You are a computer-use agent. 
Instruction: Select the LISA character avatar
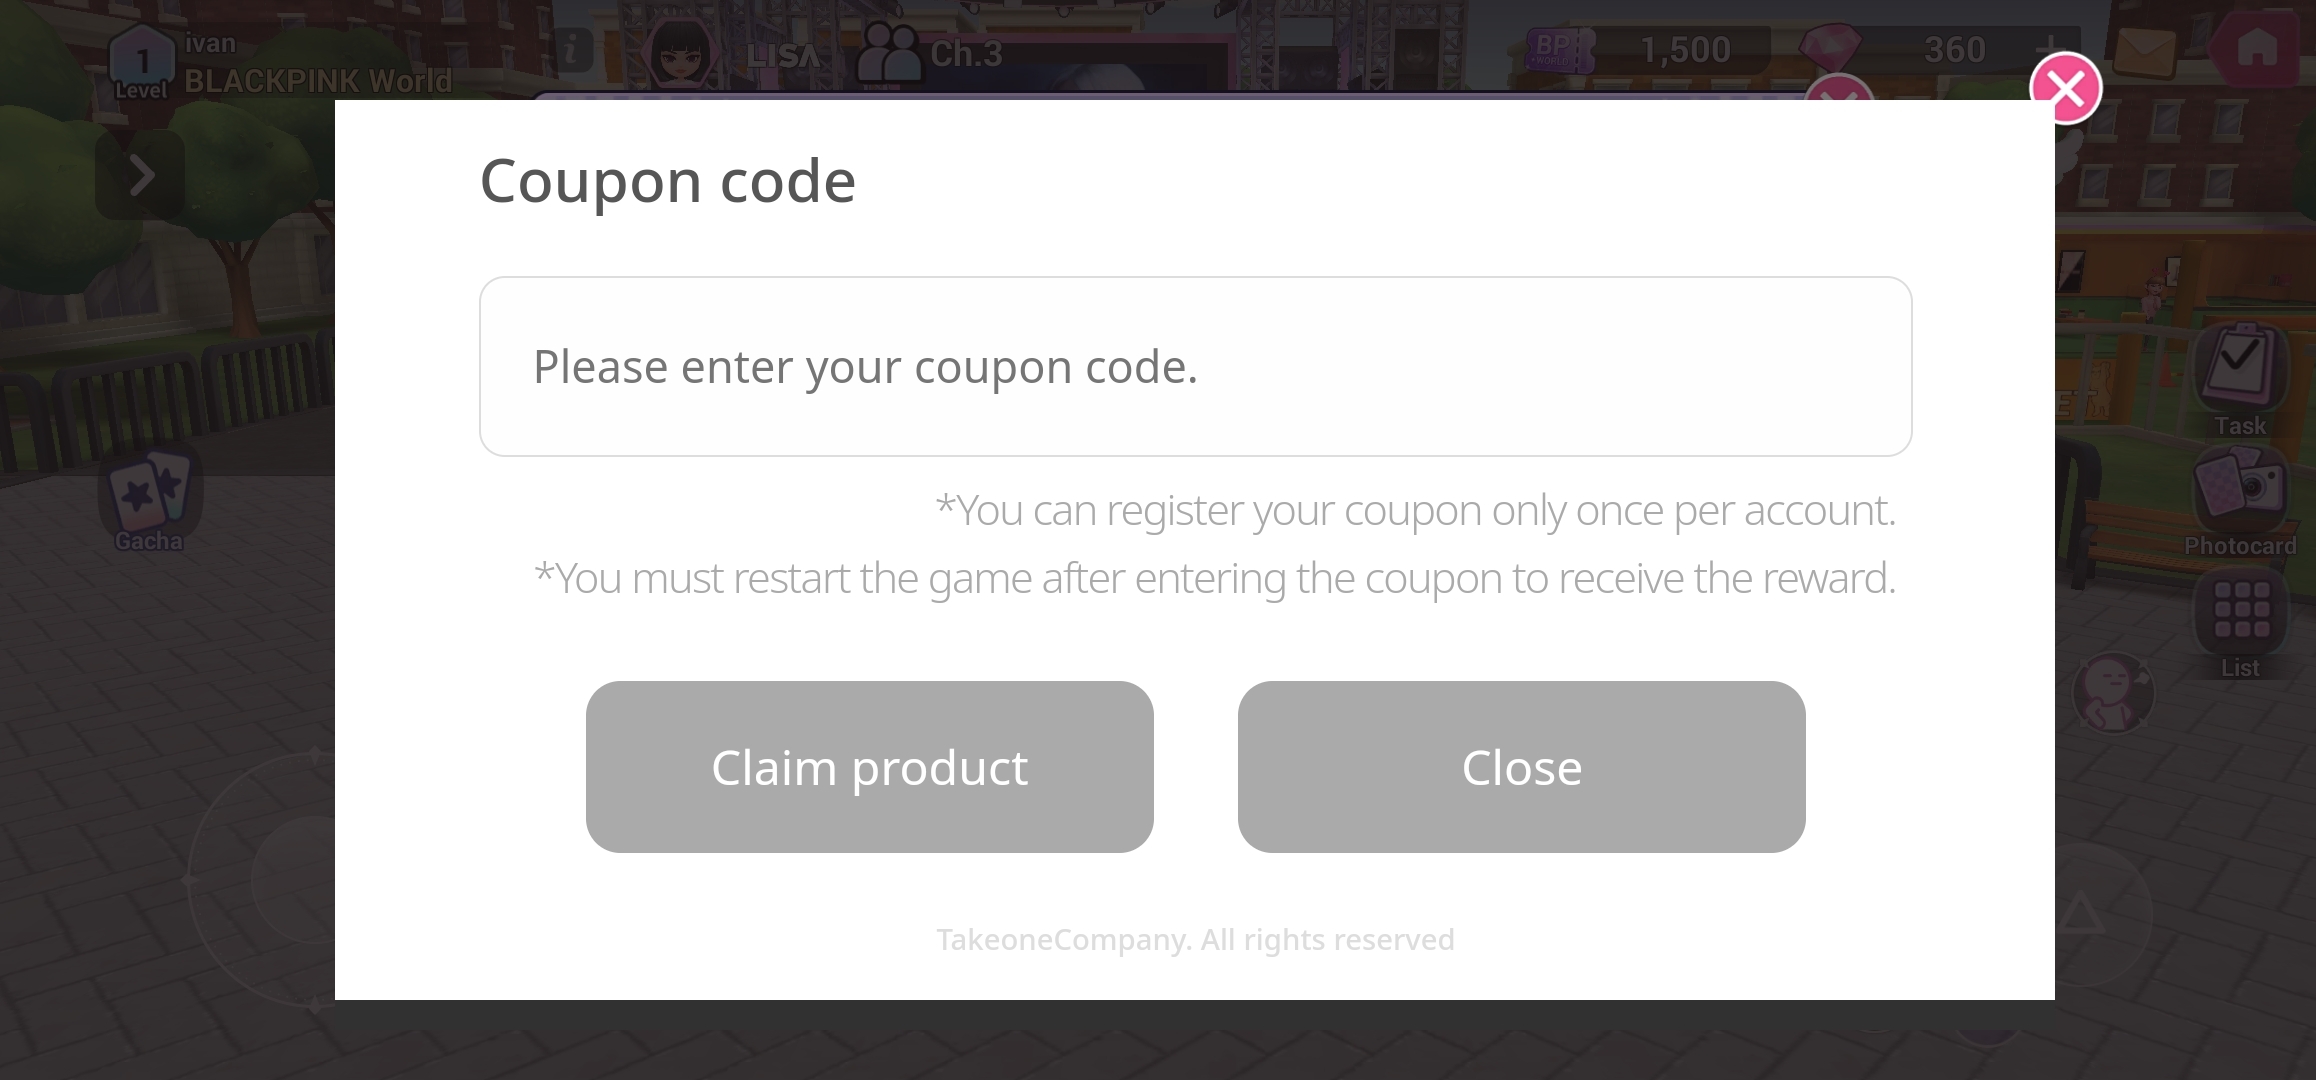[x=680, y=52]
